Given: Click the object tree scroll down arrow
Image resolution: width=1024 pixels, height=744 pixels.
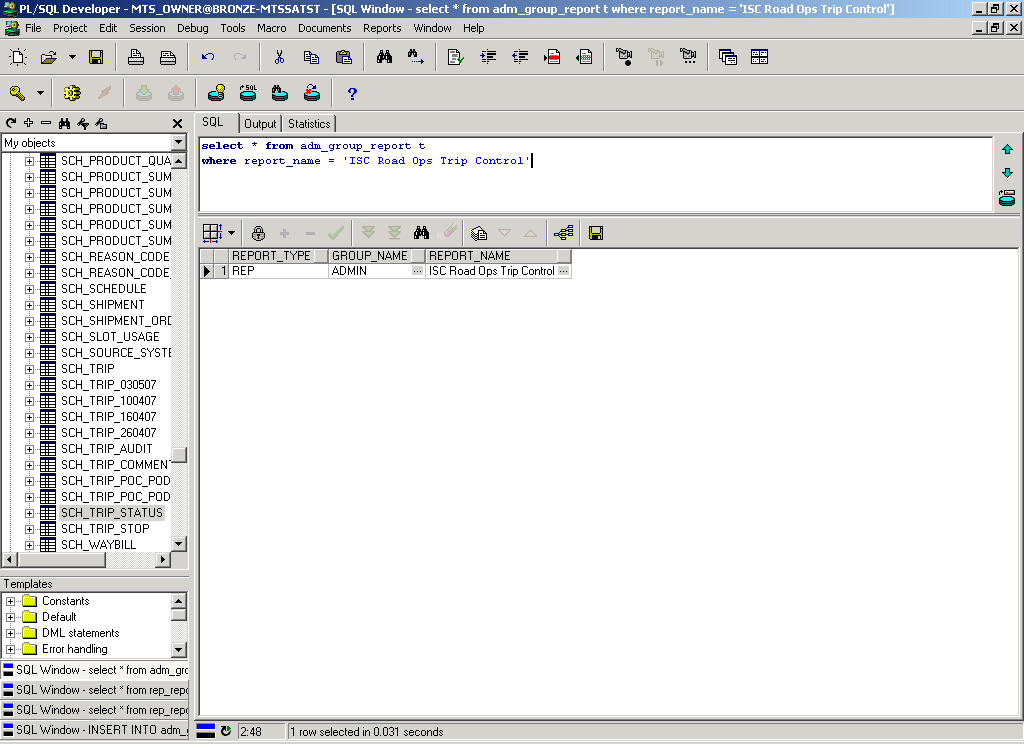Looking at the screenshot, I should 179,543.
